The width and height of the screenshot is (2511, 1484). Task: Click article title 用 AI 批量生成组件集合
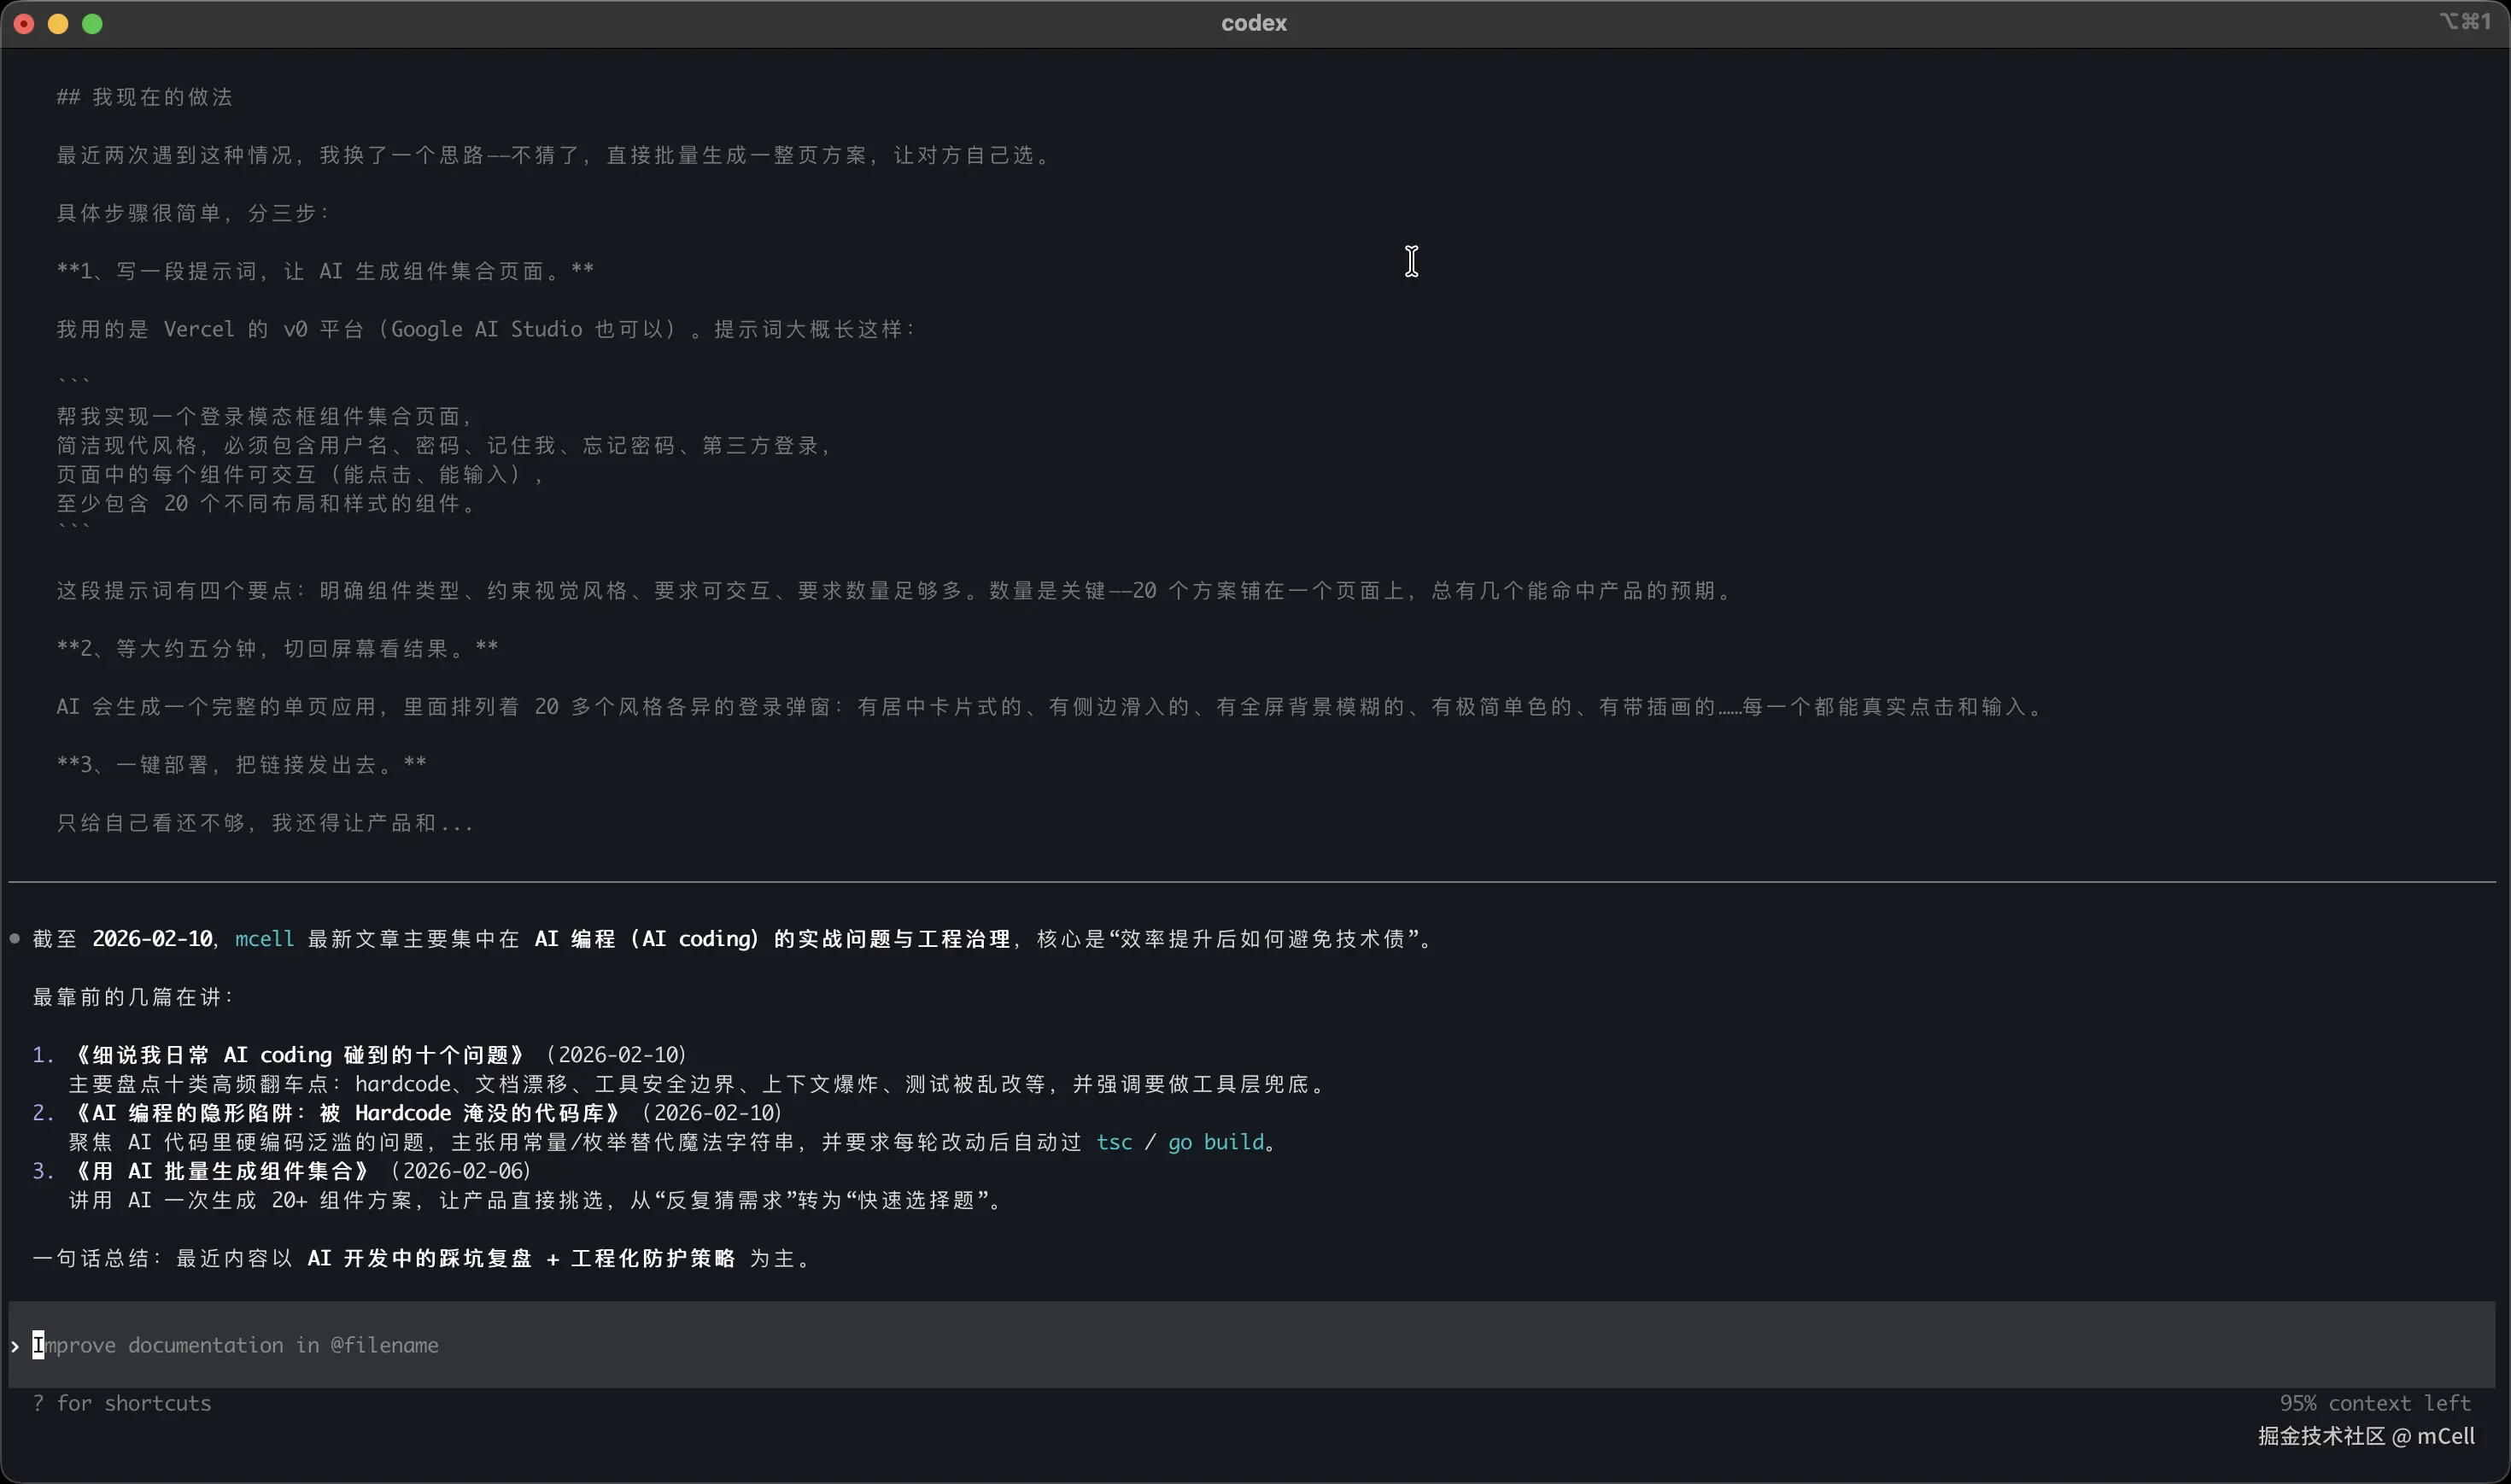point(222,1171)
